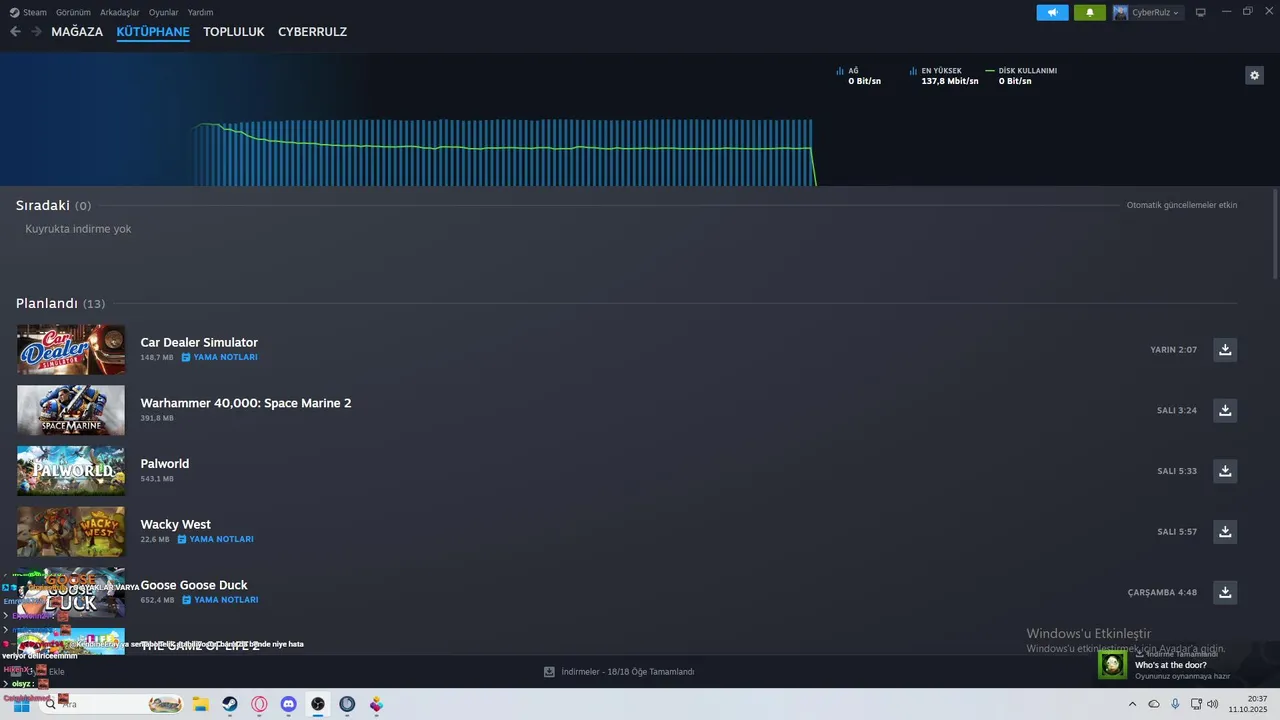
Task: Click the İndirmeler 18/18 status bar
Action: [x=619, y=672]
